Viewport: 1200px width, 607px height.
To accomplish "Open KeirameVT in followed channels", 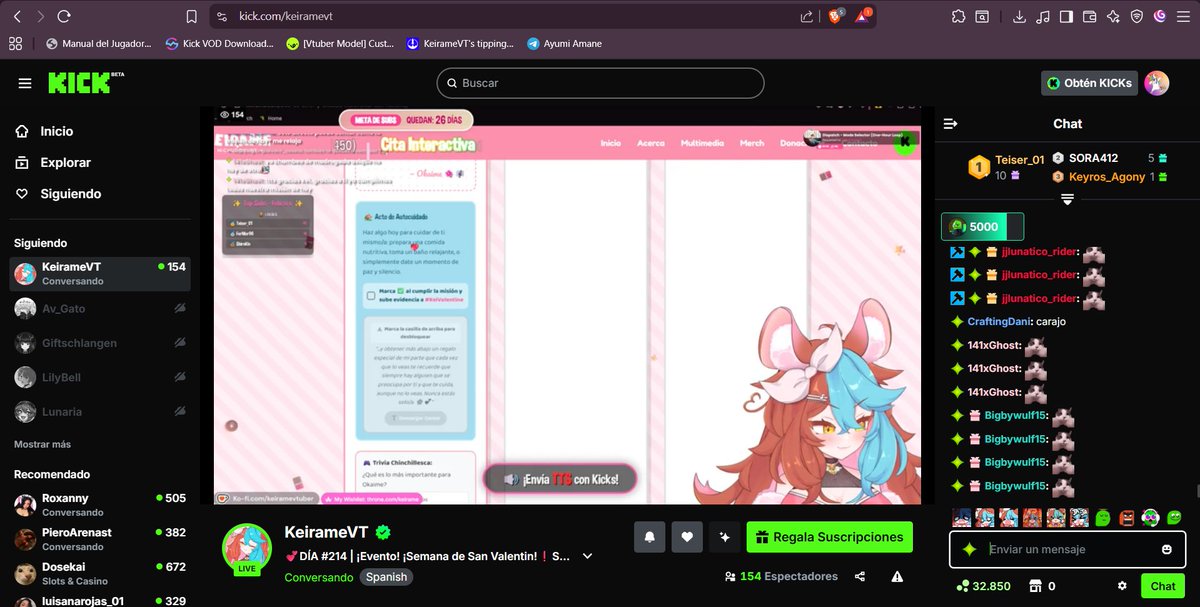I will pos(100,274).
